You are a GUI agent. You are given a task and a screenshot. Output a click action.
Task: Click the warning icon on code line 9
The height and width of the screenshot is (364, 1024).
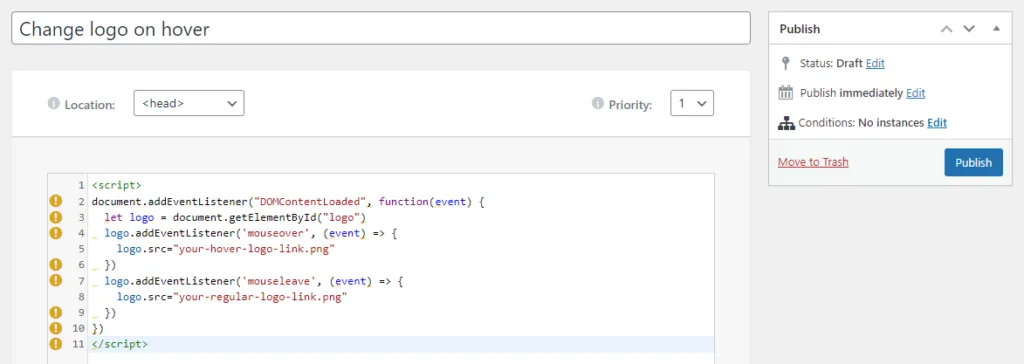[x=56, y=312]
